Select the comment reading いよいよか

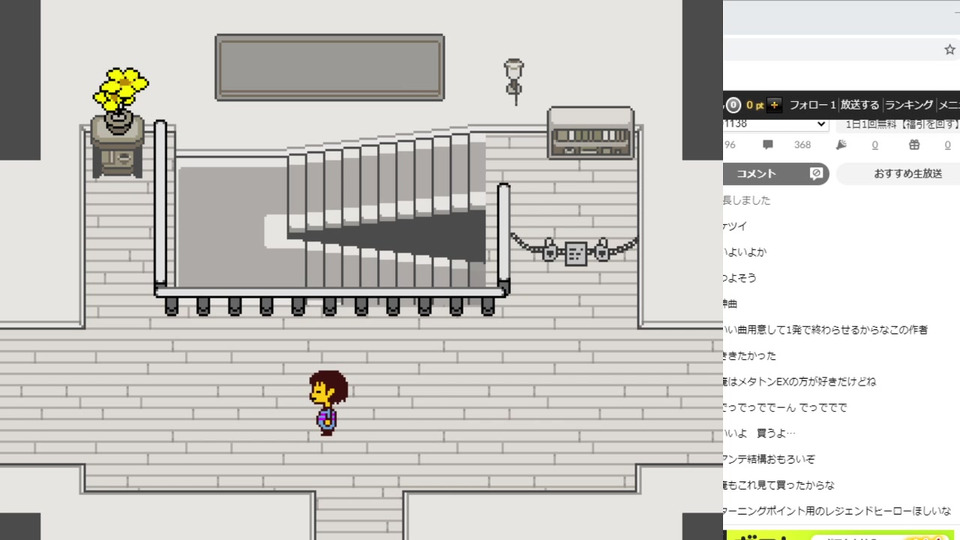pyautogui.click(x=744, y=252)
